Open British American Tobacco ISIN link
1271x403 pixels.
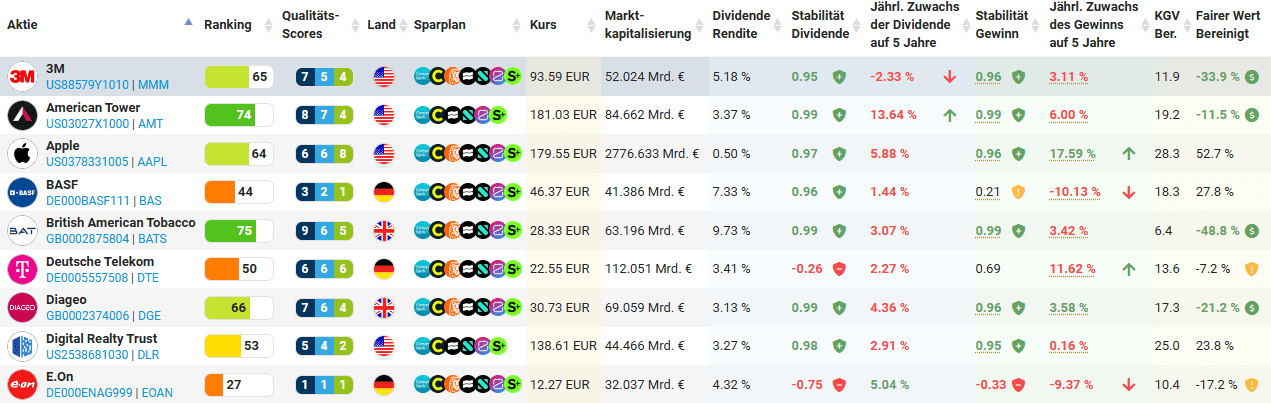click(x=87, y=239)
